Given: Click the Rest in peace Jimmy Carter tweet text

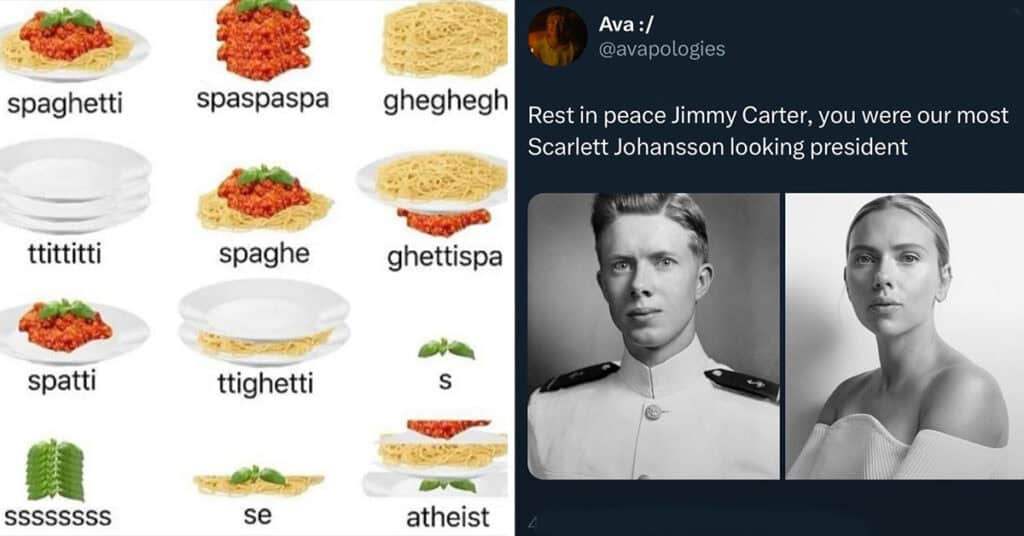Looking at the screenshot, I should pyautogui.click(x=768, y=131).
